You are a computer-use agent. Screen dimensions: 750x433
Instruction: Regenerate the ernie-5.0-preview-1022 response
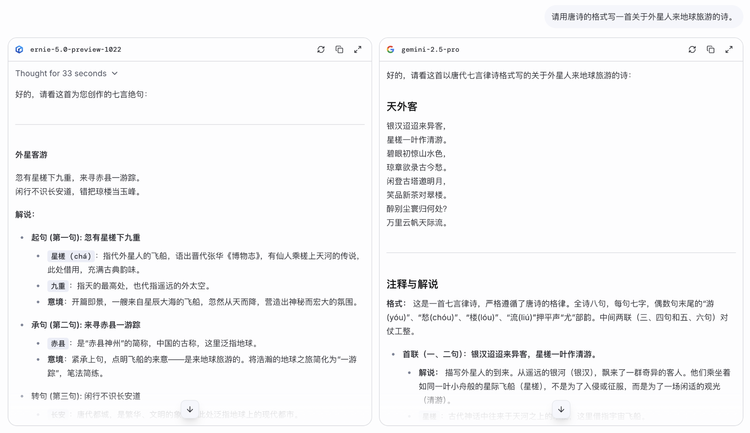(321, 49)
